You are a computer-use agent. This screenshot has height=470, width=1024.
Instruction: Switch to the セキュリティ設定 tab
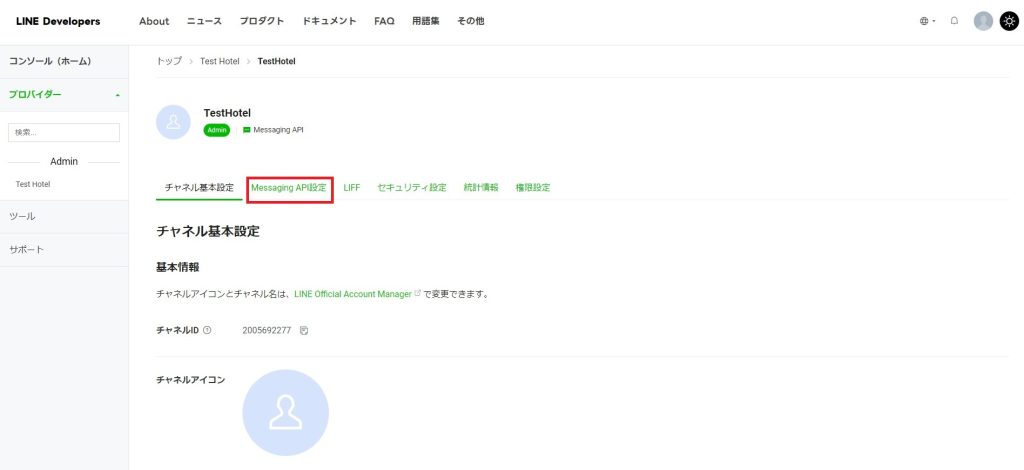(411, 187)
